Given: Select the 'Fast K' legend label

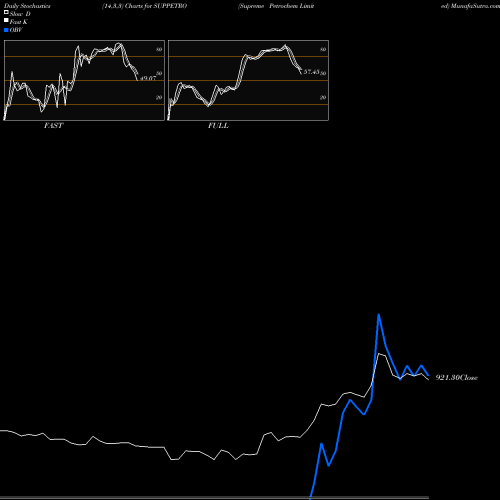Looking at the screenshot, I should click(19, 22).
